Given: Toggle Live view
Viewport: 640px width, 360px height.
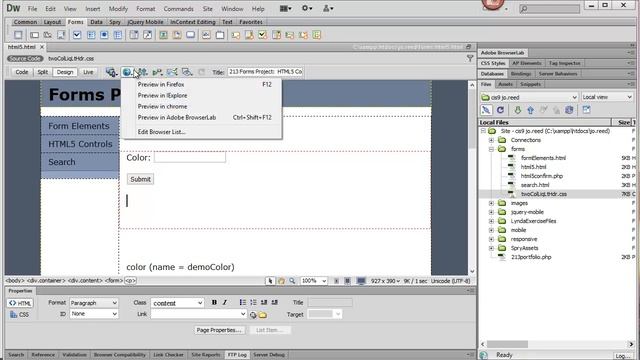Looking at the screenshot, I should [x=88, y=72].
